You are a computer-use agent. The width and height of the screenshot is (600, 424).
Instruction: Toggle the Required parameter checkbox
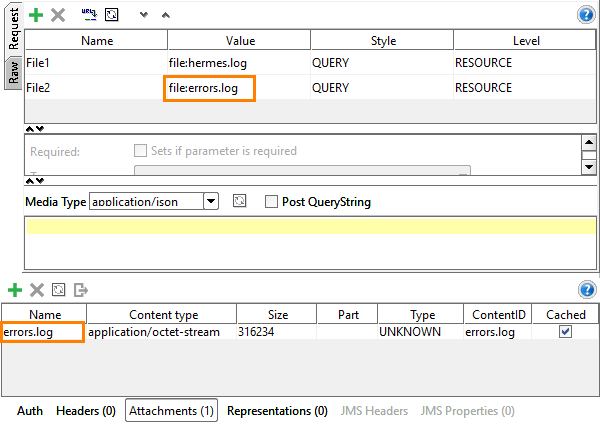140,150
